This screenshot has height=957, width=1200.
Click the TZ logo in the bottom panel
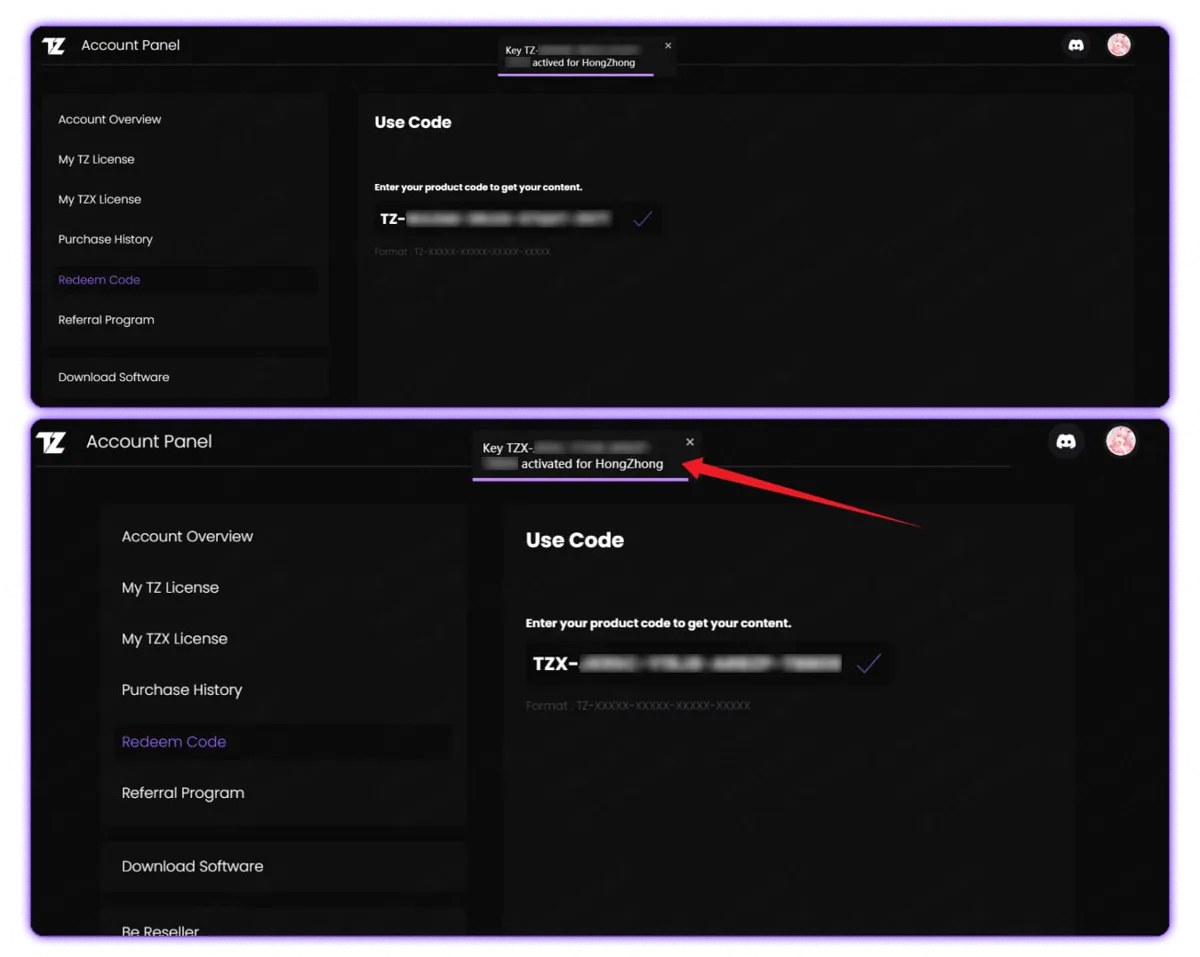click(x=51, y=442)
